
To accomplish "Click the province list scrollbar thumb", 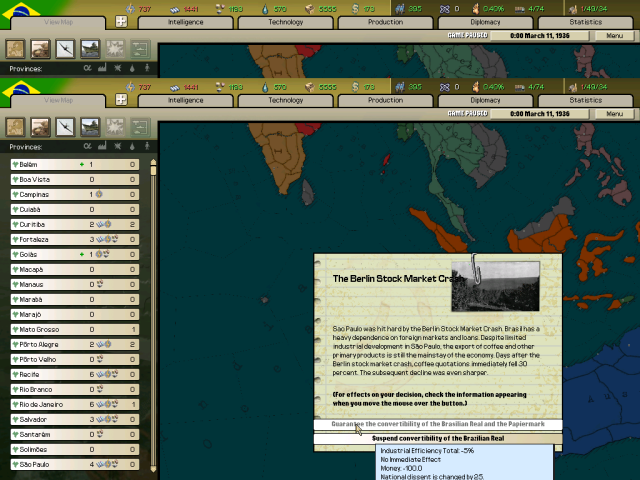I will click(153, 170).
